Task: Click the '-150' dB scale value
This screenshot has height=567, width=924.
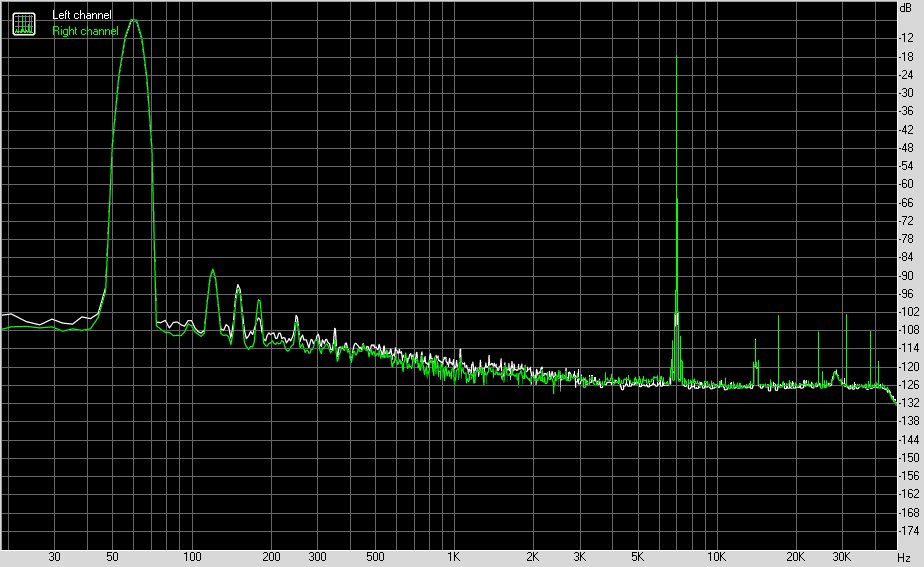Action: [x=908, y=458]
